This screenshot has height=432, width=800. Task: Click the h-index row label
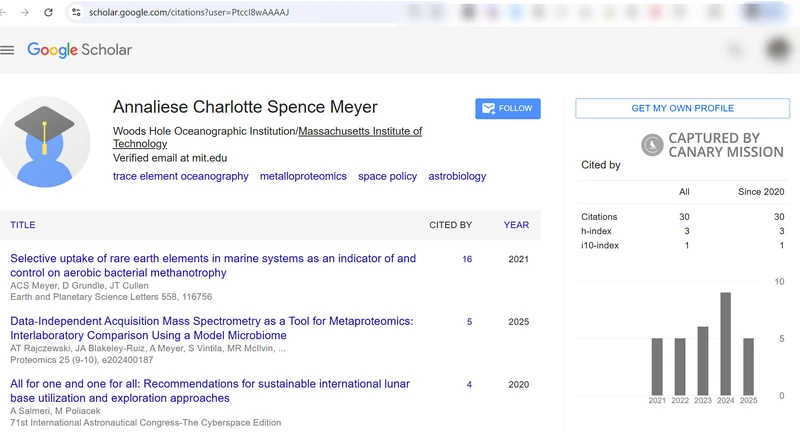[x=596, y=231]
